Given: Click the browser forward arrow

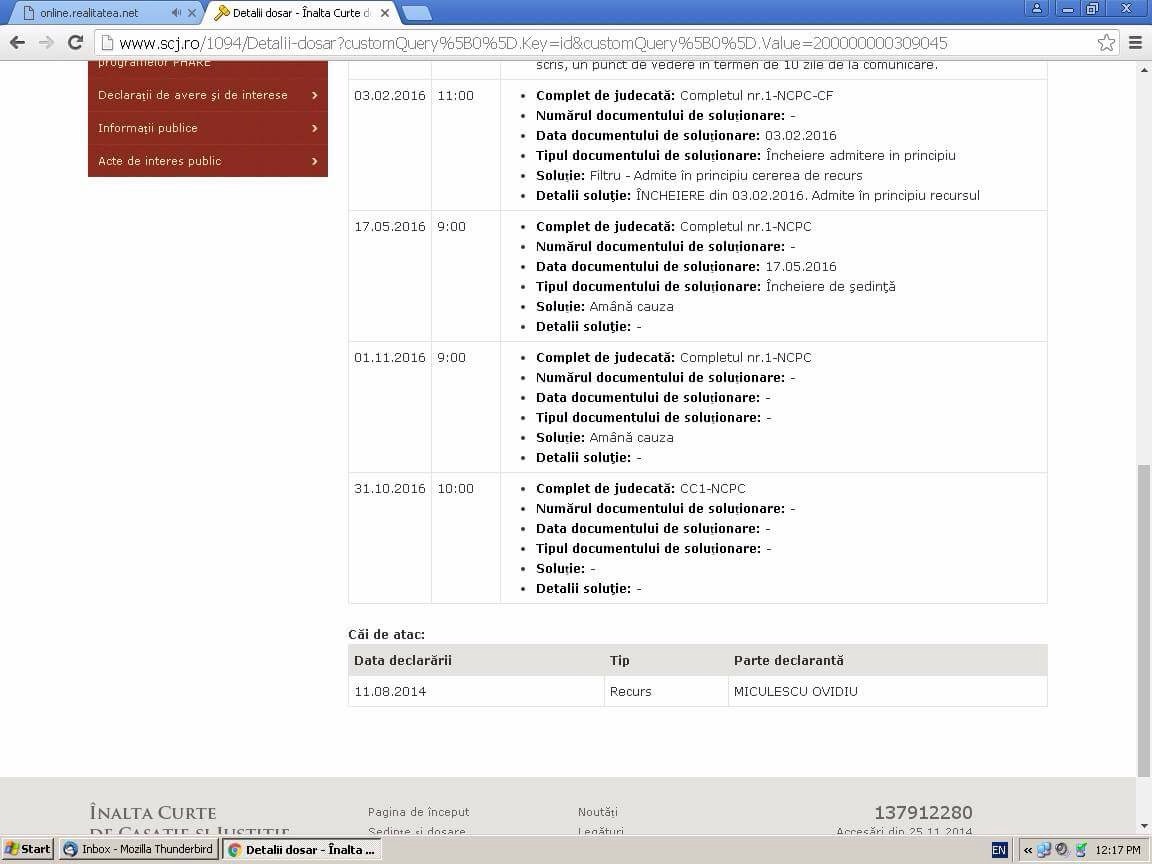Looking at the screenshot, I should tap(46, 42).
